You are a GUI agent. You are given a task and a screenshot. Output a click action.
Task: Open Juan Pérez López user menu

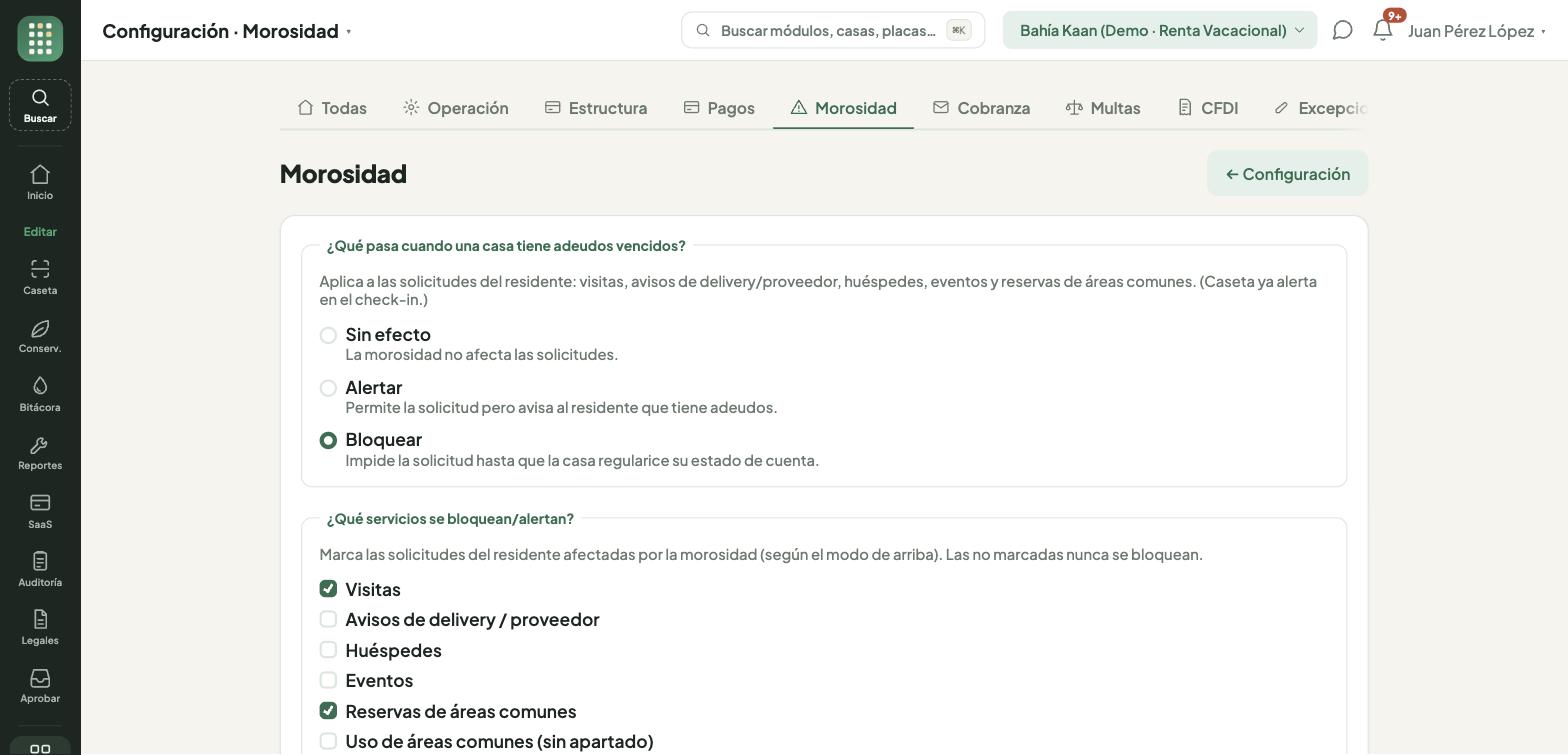click(x=1477, y=31)
